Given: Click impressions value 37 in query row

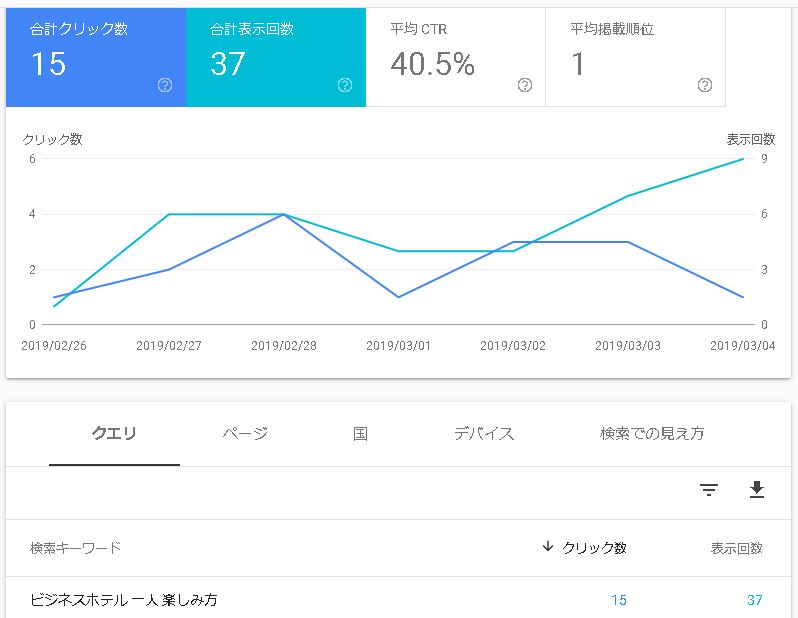Looking at the screenshot, I should pyautogui.click(x=755, y=600).
